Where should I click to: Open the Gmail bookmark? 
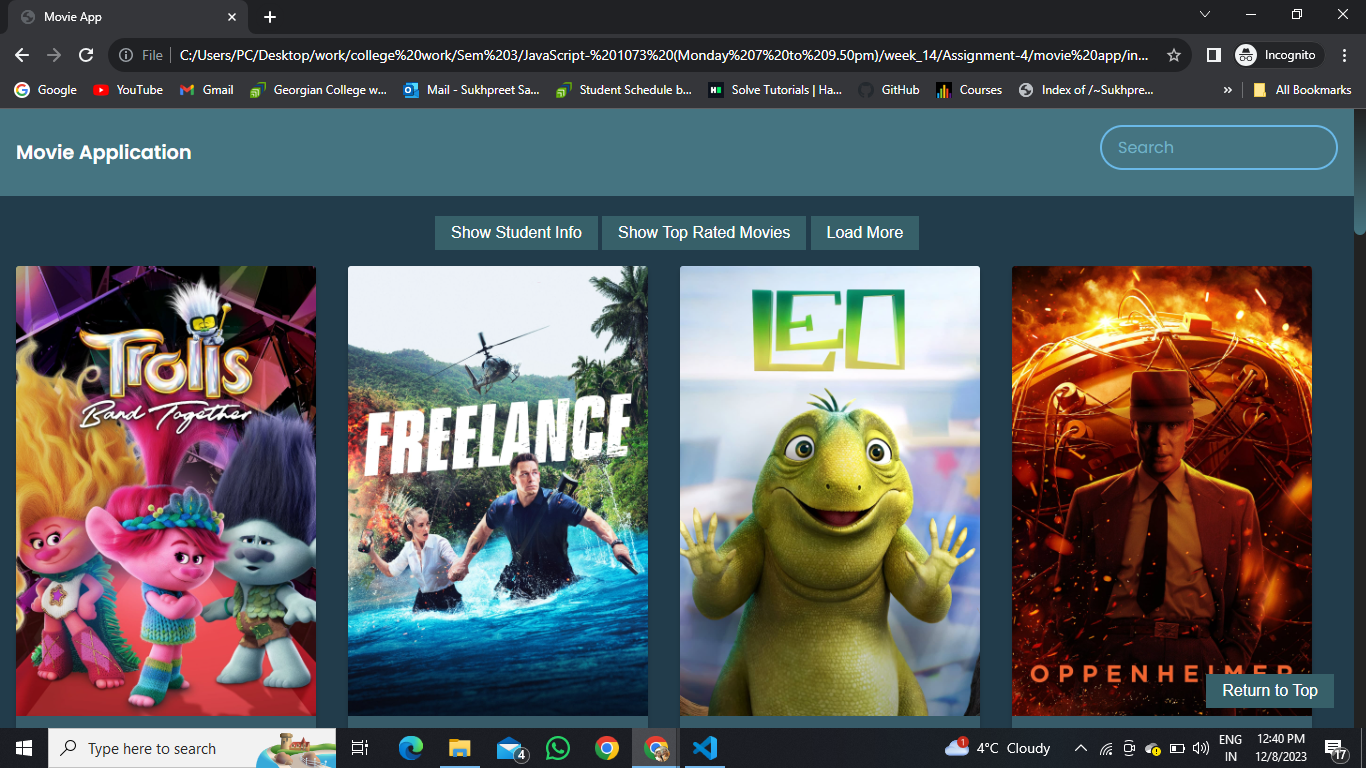(x=207, y=90)
